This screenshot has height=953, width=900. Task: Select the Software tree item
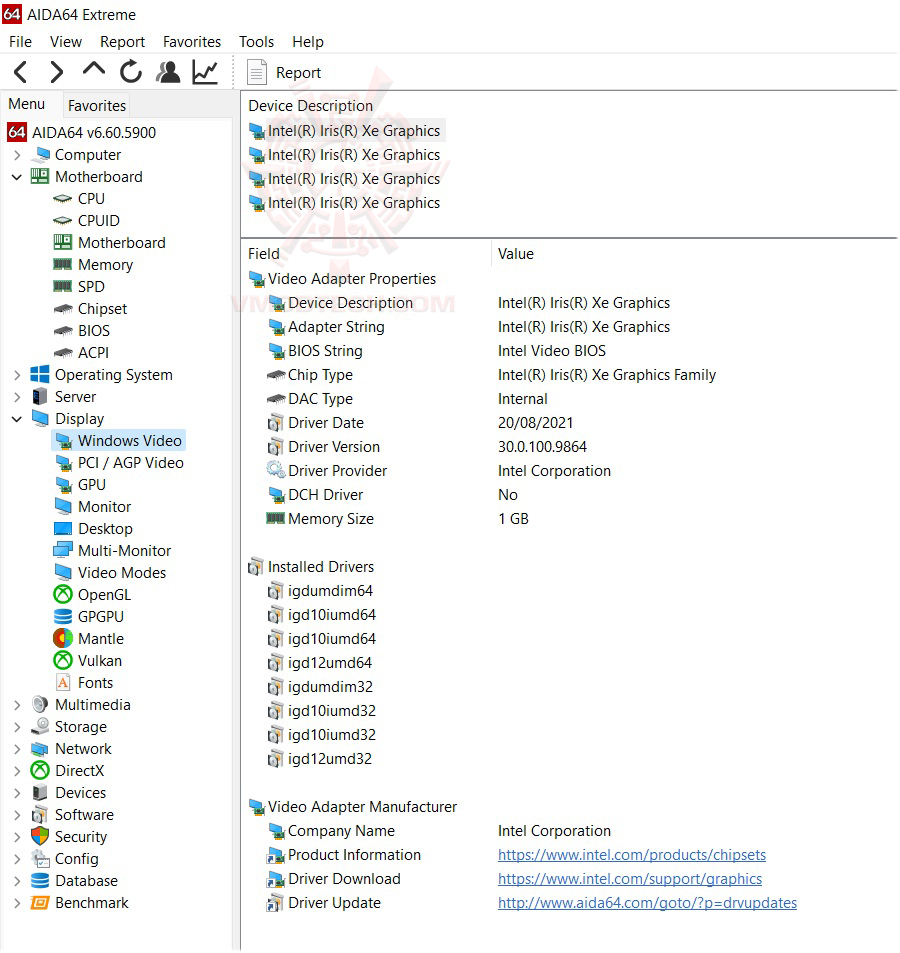pyautogui.click(x=84, y=815)
